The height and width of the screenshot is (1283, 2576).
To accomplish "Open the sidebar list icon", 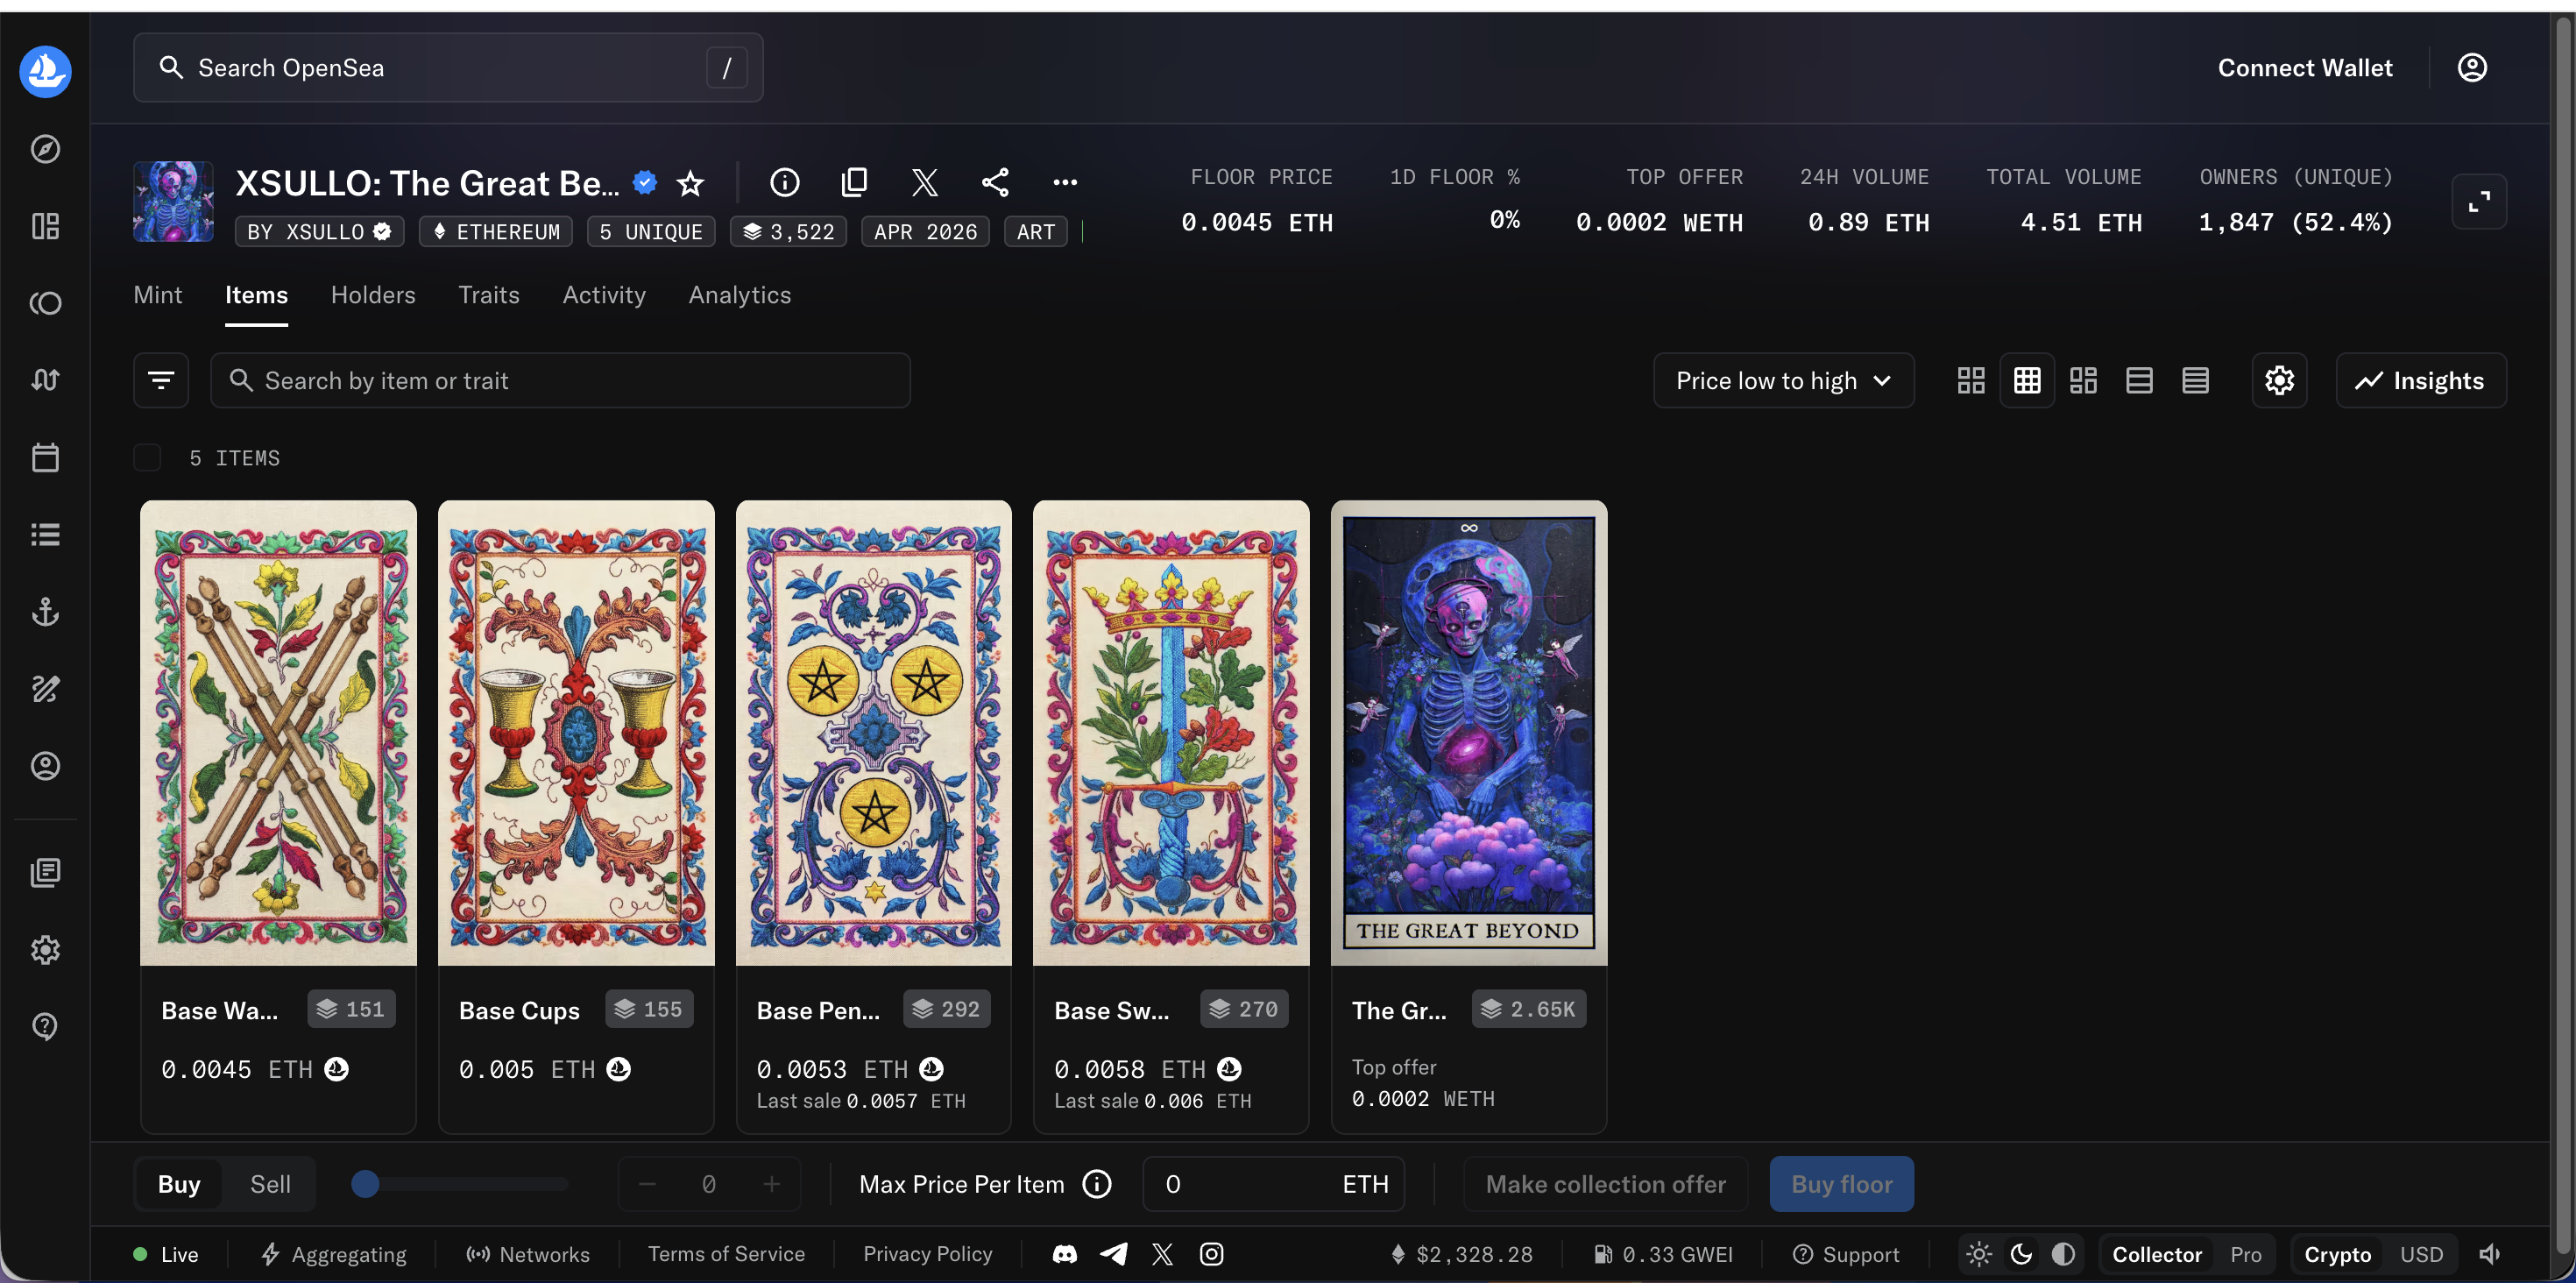I will tap(45, 534).
